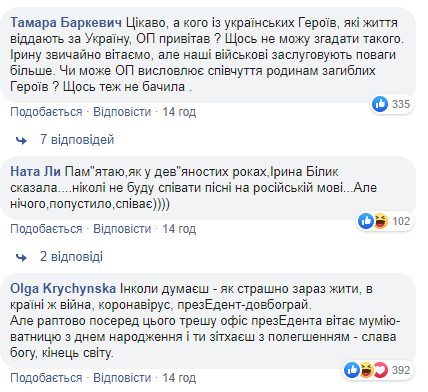Click the heart reaction on Olga Krychynska's comment
Image resolution: width=428 pixels, height=392 pixels.
[380, 370]
